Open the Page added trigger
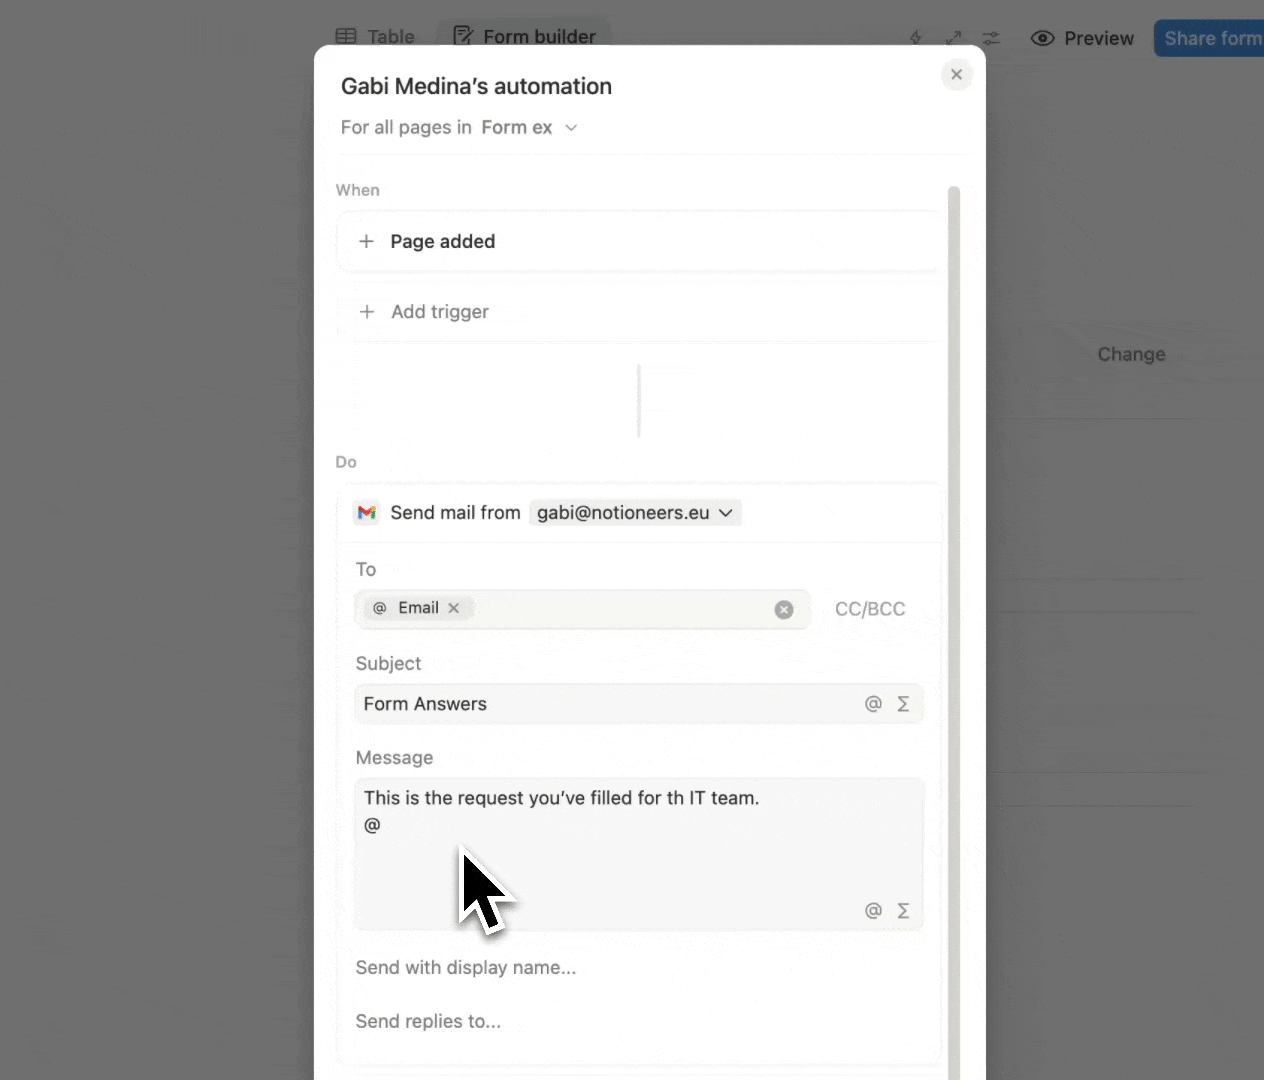This screenshot has width=1264, height=1080. point(442,242)
